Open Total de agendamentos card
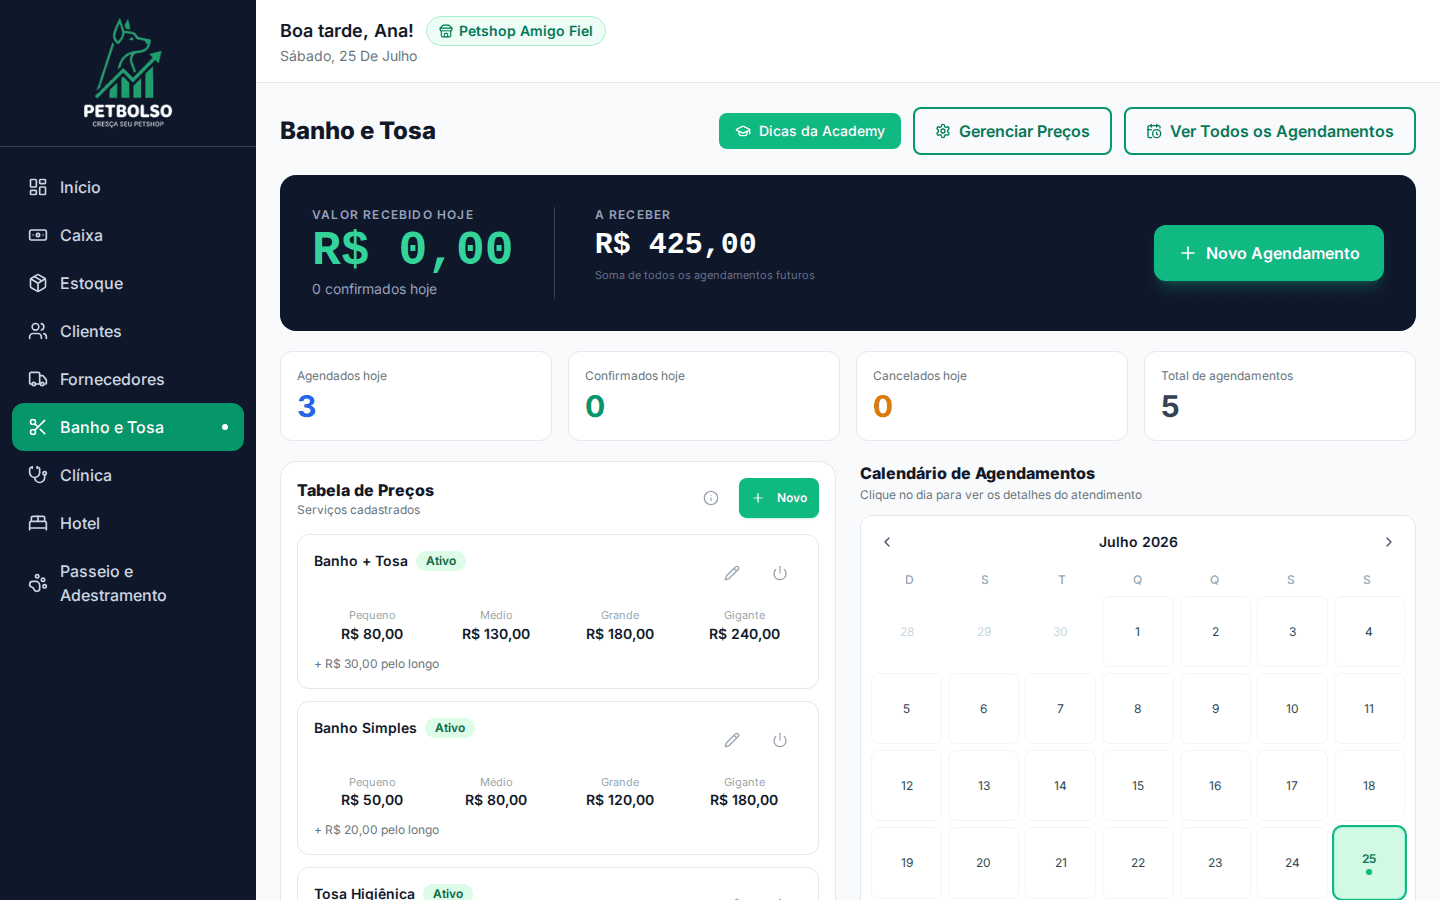 pyautogui.click(x=1280, y=396)
